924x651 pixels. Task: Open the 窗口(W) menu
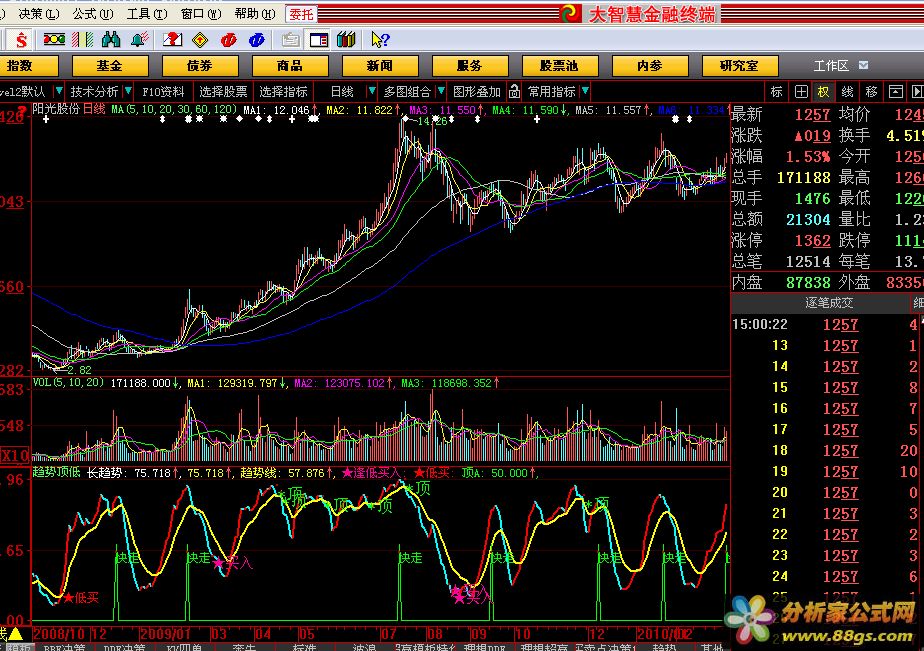click(201, 14)
